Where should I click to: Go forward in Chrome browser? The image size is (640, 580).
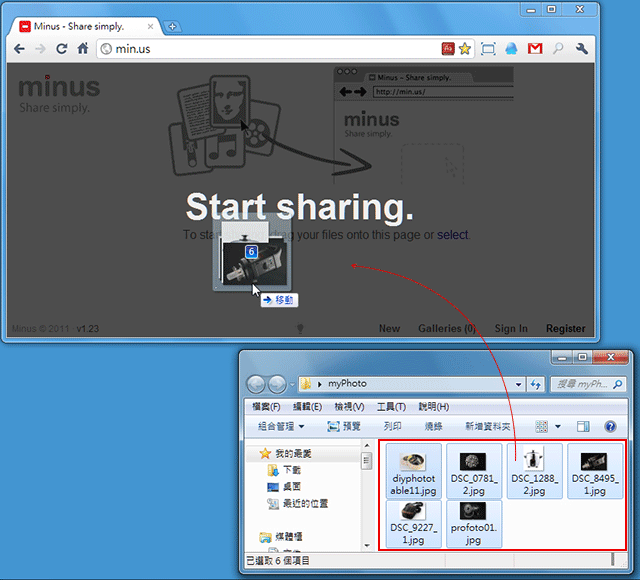(x=40, y=49)
